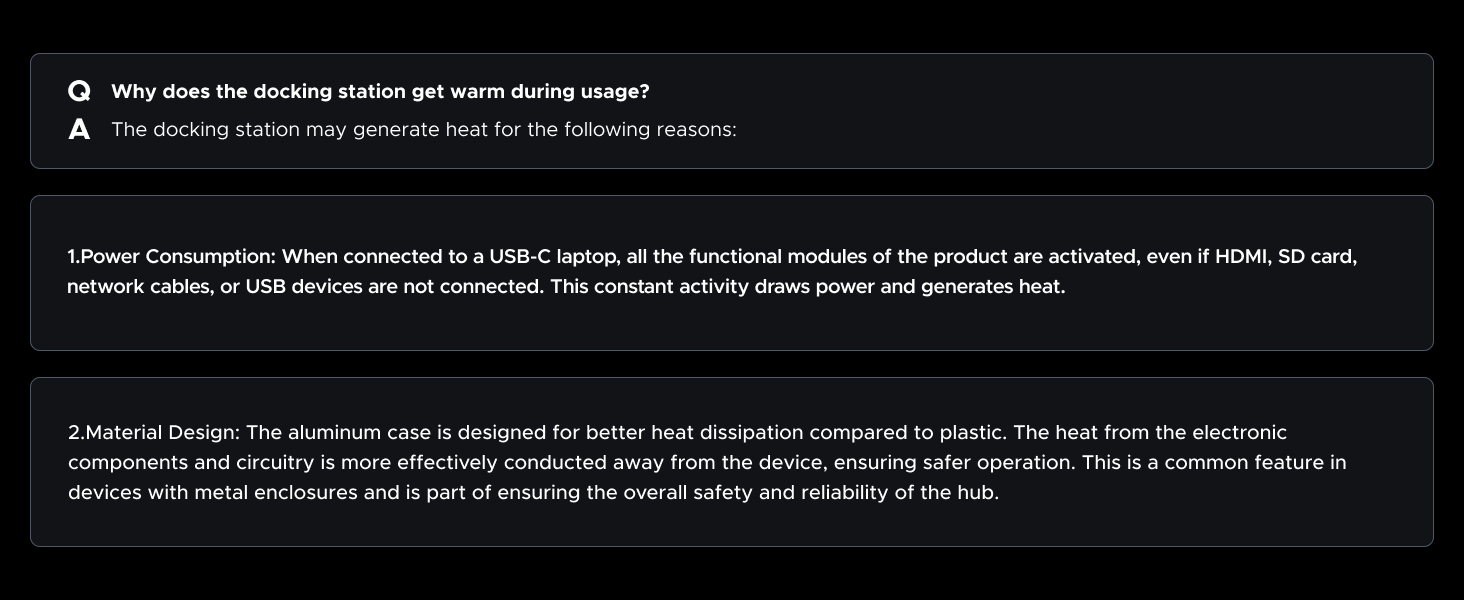Click the answer line about generating heat
This screenshot has width=1464, height=600.
423,130
